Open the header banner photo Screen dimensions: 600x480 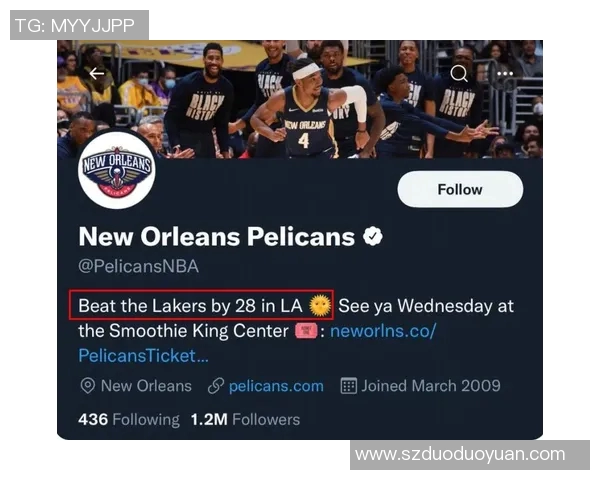point(300,100)
